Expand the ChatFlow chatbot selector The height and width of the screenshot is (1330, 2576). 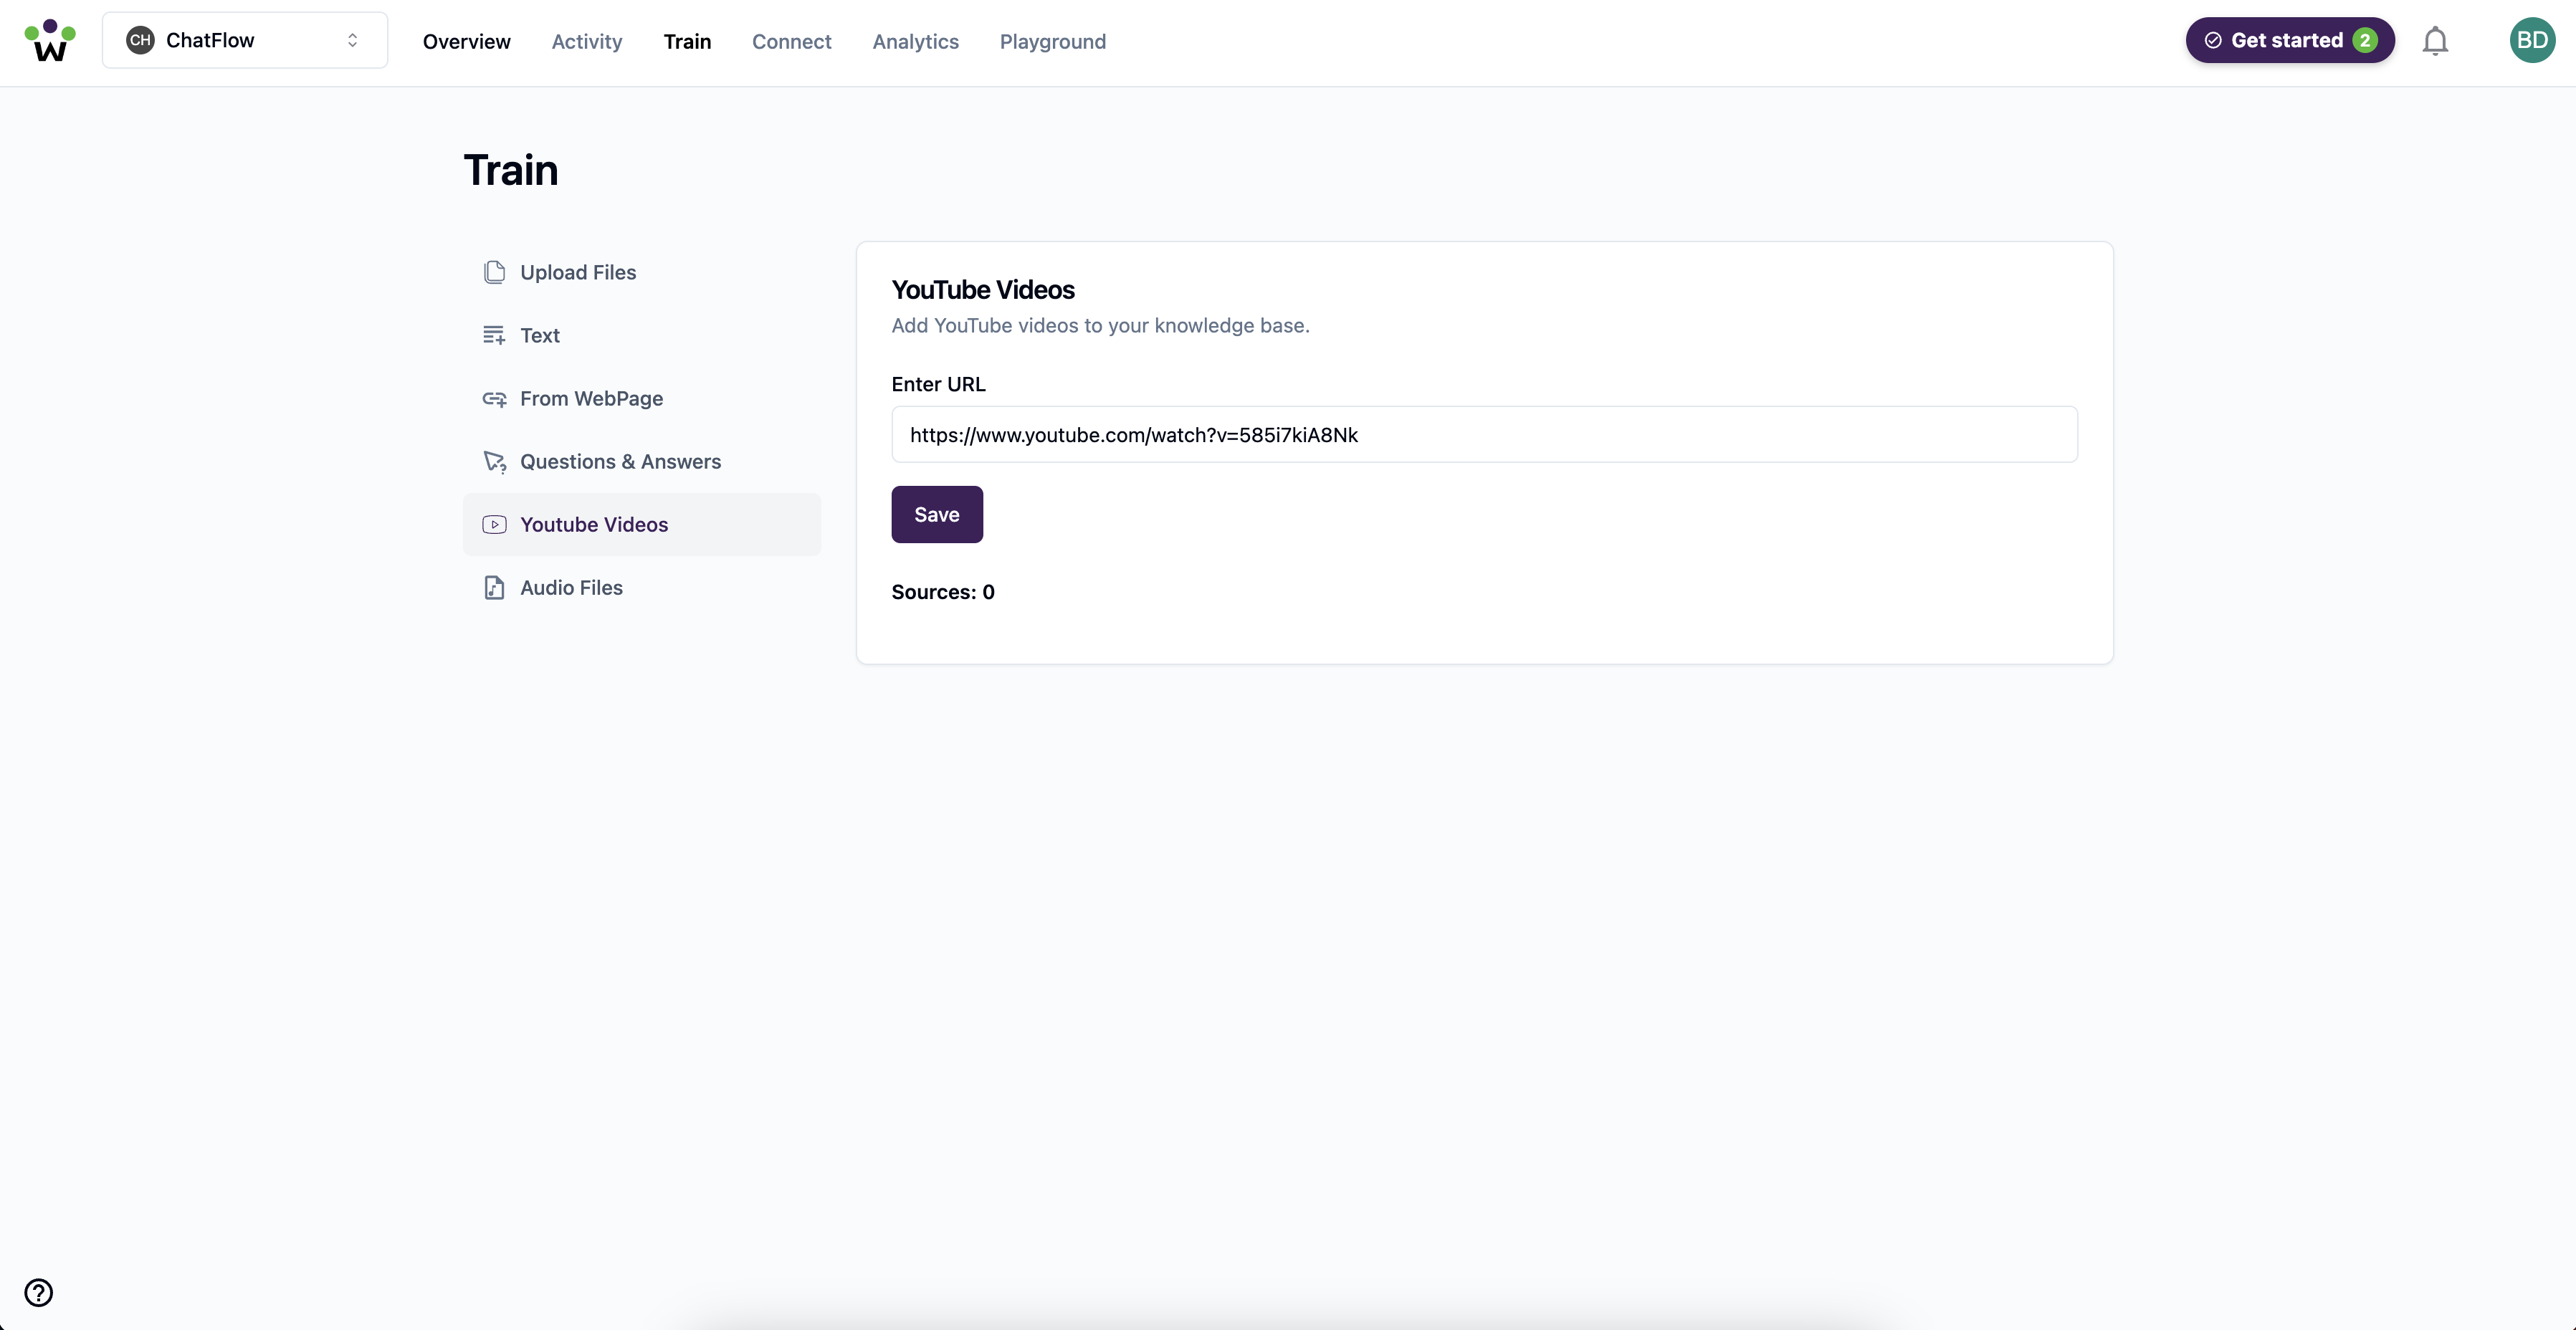pos(245,40)
